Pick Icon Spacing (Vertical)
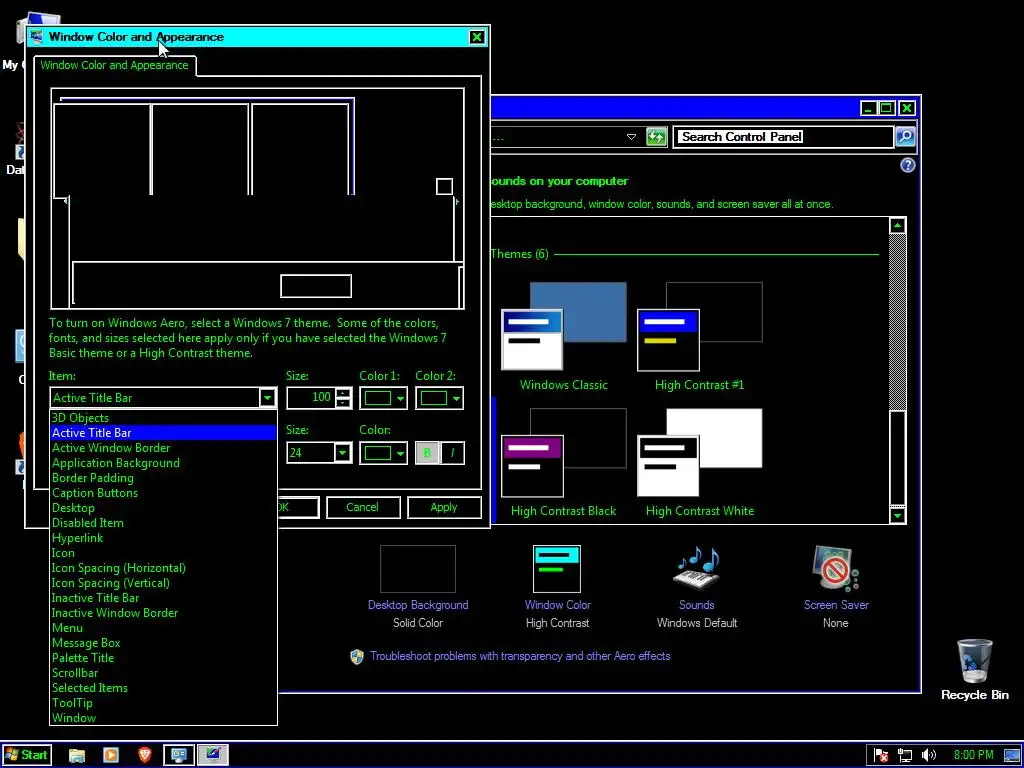The width and height of the screenshot is (1024, 768). [x=163, y=583]
